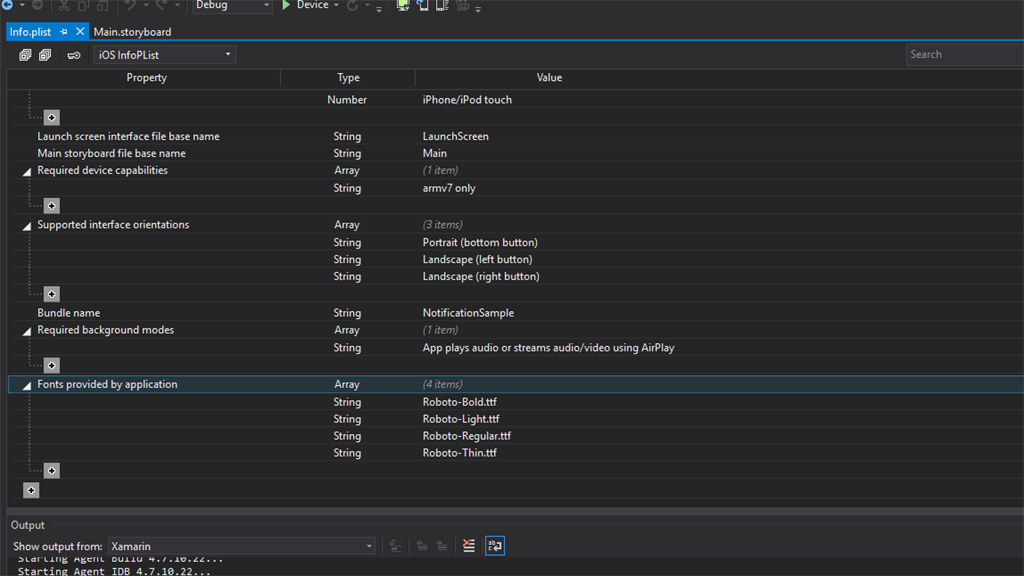This screenshot has height=576, width=1024.
Task: Click the collapse all nodes icon in plist toolbar
Action: pos(45,55)
